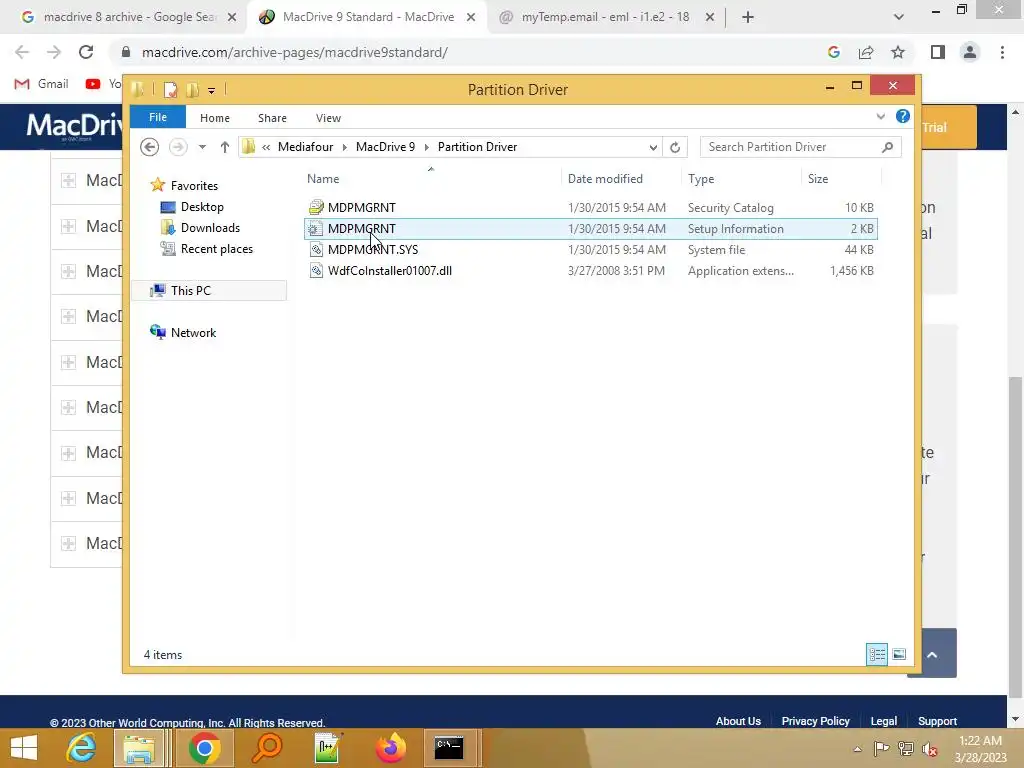Image resolution: width=1024 pixels, height=768 pixels.
Task: Expand the first MacDrive accordion row
Action: coord(69,180)
